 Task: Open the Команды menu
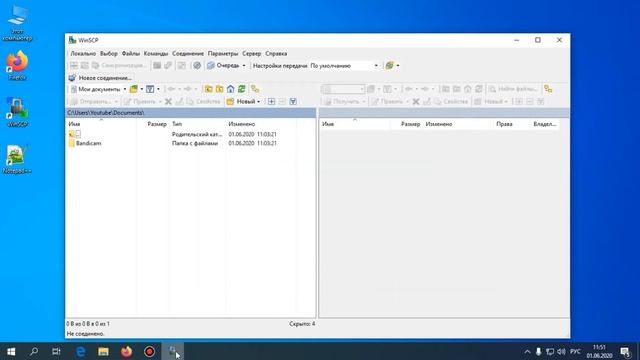click(x=156, y=53)
